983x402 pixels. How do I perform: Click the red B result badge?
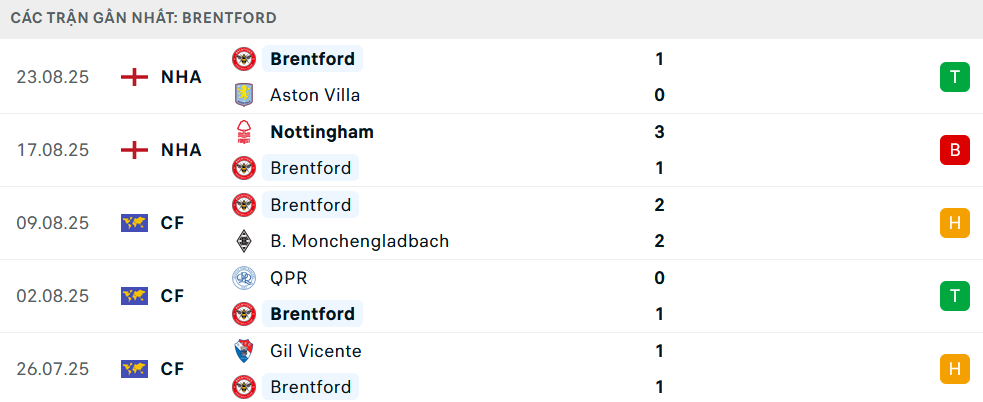pyautogui.click(x=955, y=150)
